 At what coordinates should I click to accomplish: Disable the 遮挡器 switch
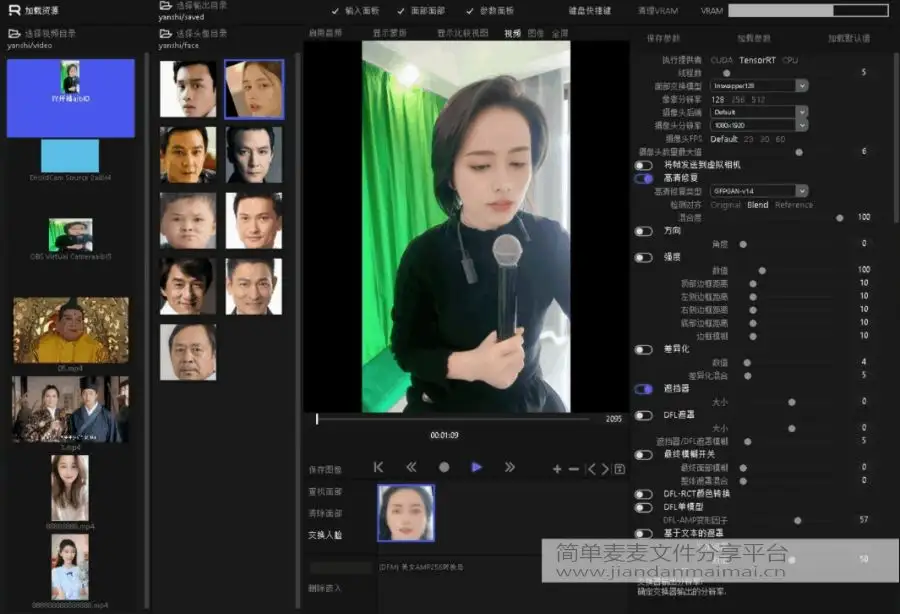pyautogui.click(x=644, y=389)
